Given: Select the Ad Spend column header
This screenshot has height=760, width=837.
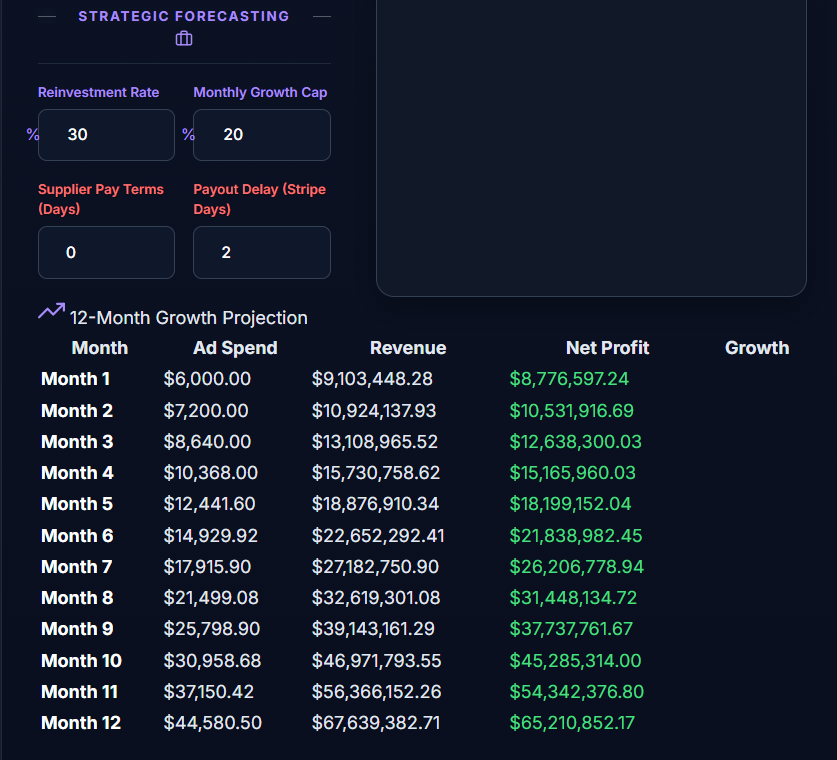Looking at the screenshot, I should (x=235, y=348).
